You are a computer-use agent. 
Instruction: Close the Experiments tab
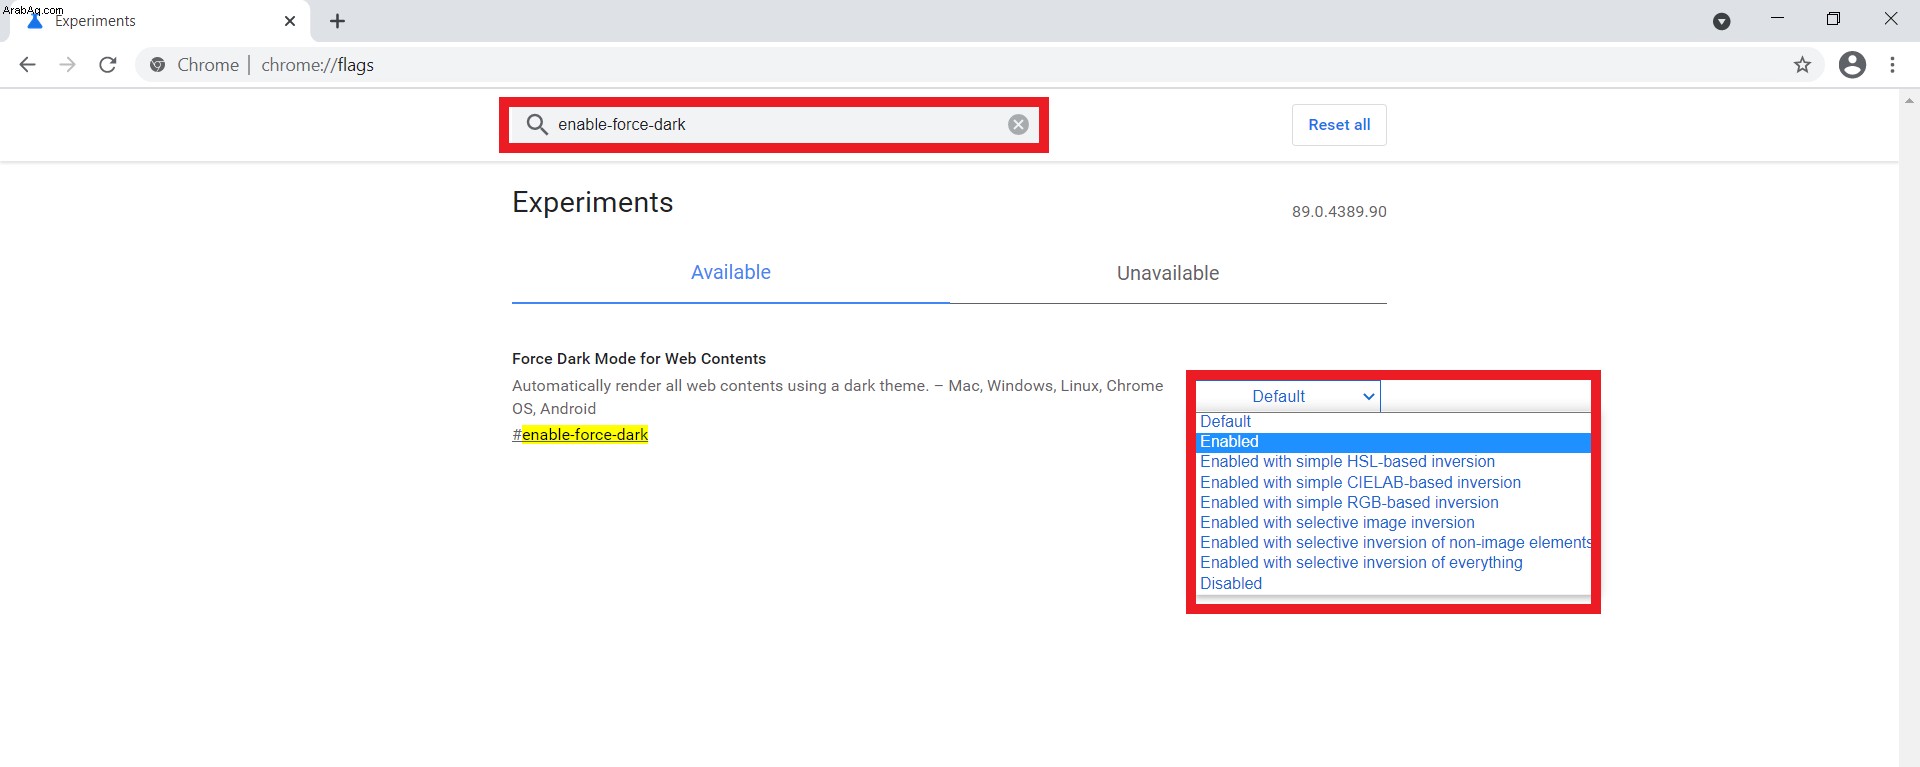tap(290, 21)
